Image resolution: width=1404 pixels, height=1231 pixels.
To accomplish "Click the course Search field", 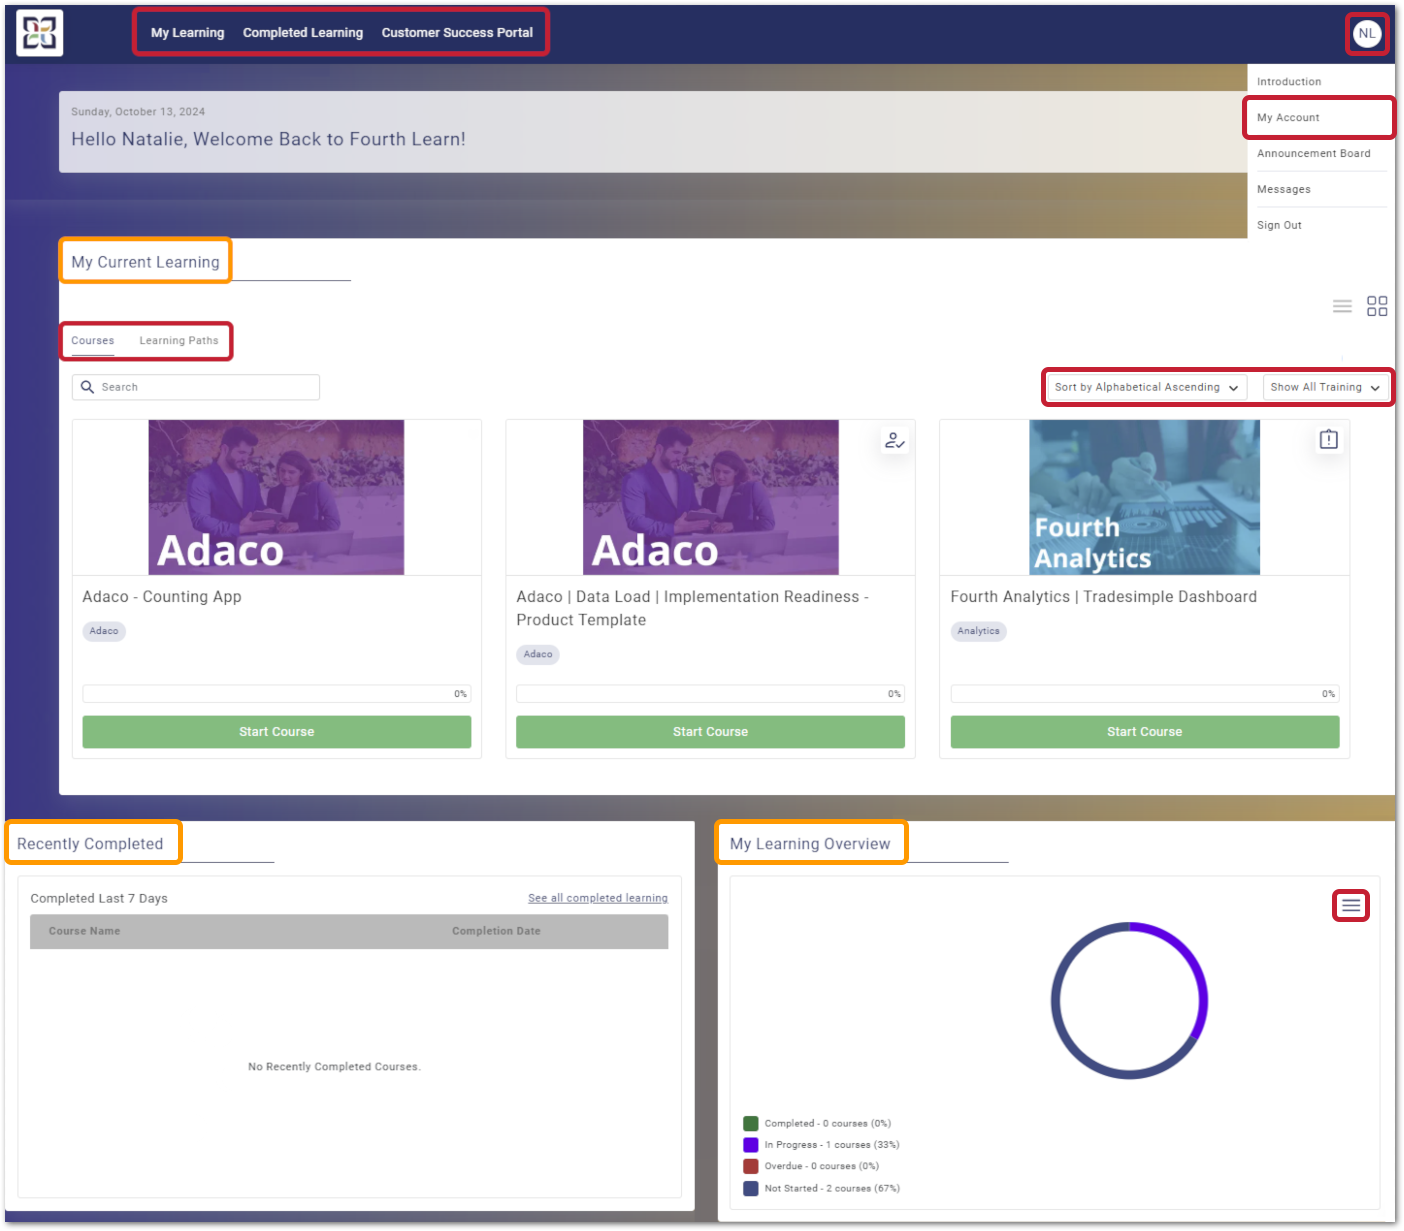I will 196,387.
